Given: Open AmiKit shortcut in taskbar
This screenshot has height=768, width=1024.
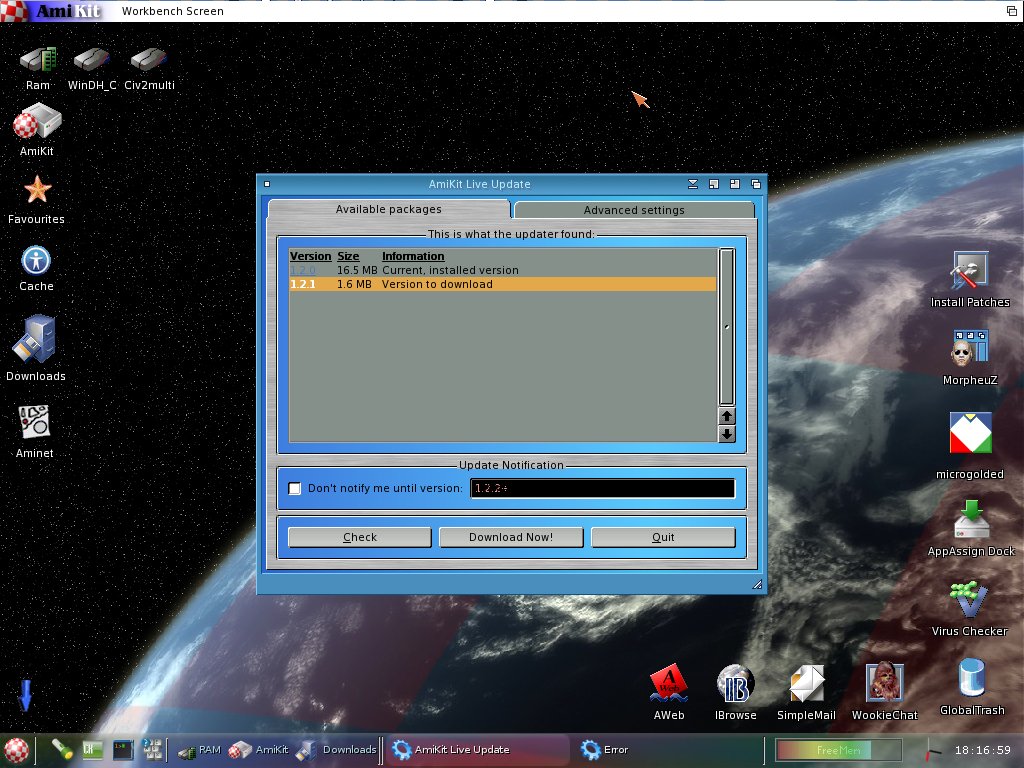Looking at the screenshot, I should 258,750.
